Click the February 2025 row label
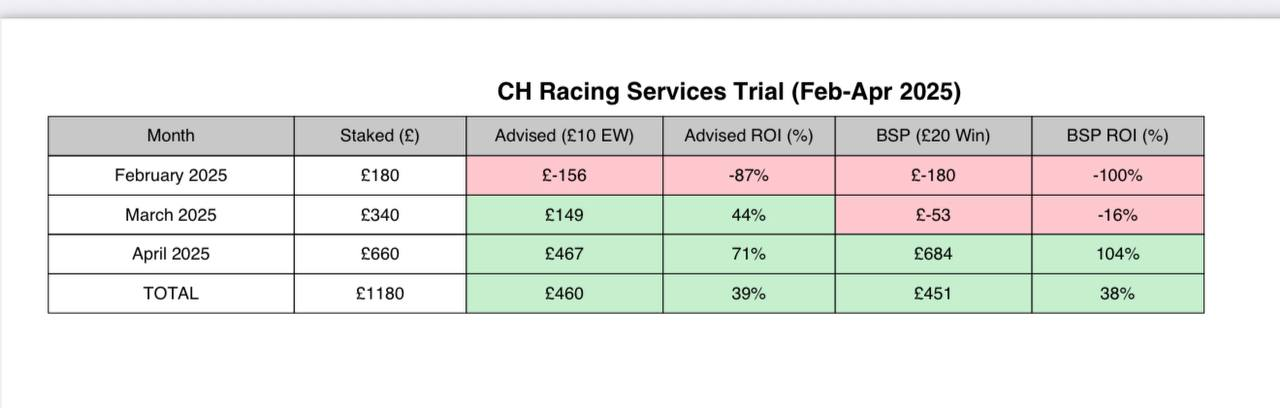 click(171, 175)
